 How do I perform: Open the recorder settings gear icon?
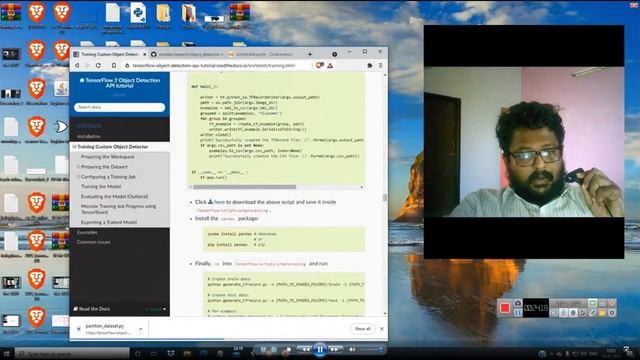click(x=611, y=313)
